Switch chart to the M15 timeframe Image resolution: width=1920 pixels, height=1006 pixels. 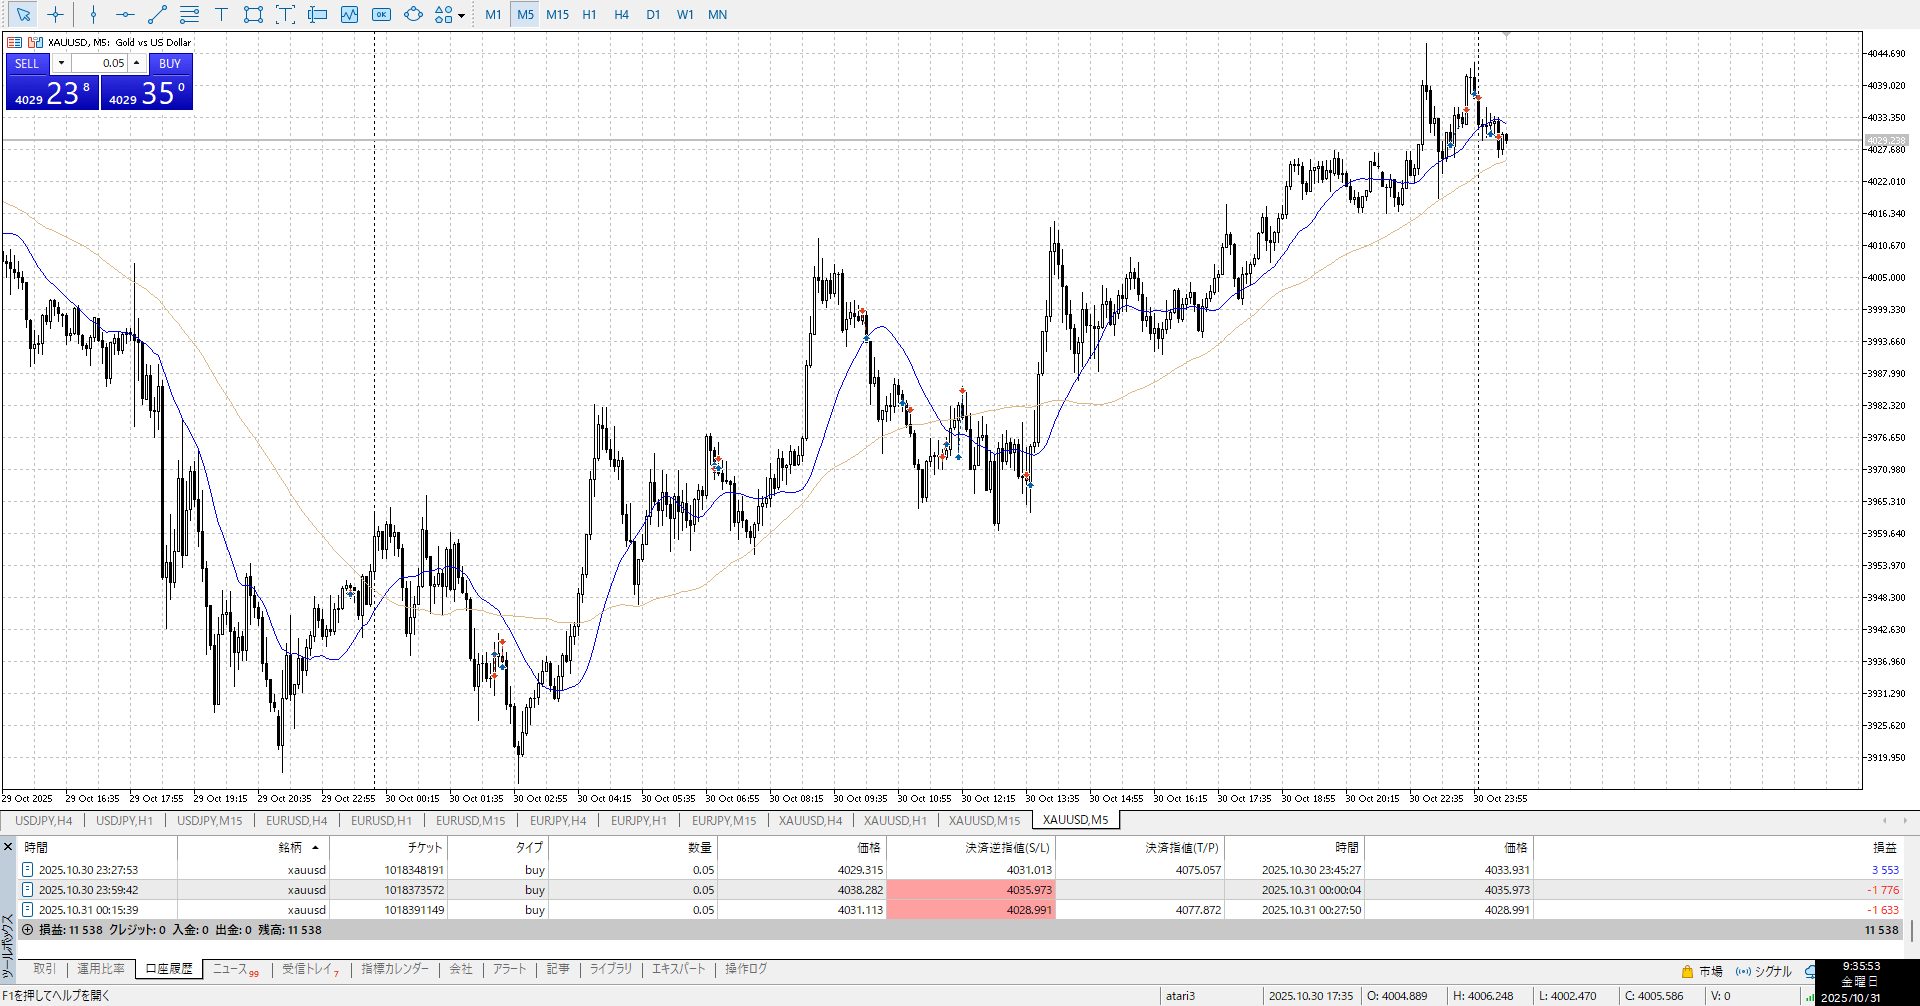tap(557, 14)
